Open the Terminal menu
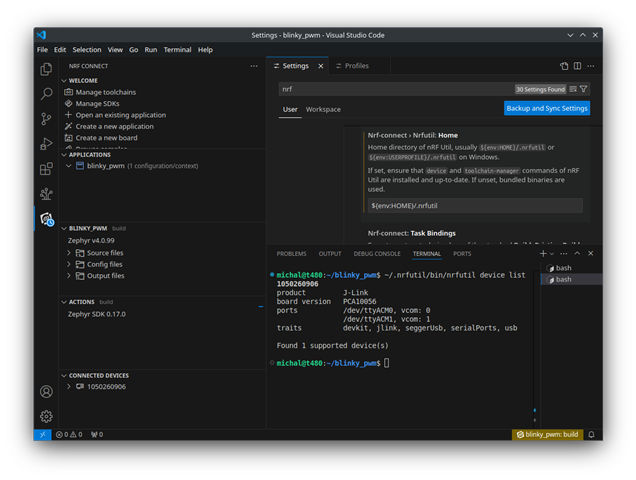This screenshot has height=480, width=636. click(177, 50)
